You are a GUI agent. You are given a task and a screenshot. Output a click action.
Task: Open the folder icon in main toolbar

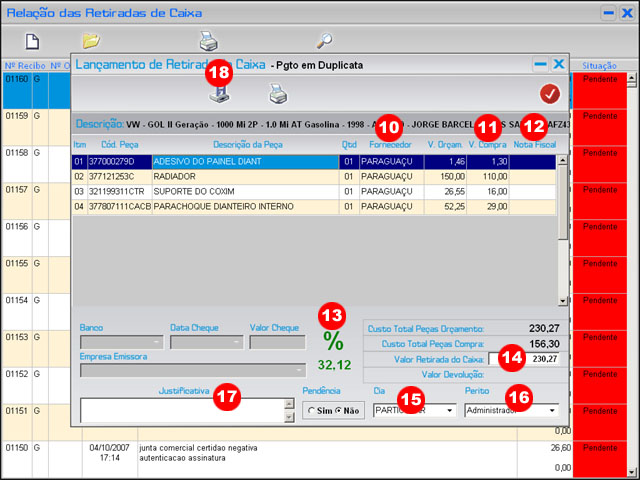pos(91,41)
